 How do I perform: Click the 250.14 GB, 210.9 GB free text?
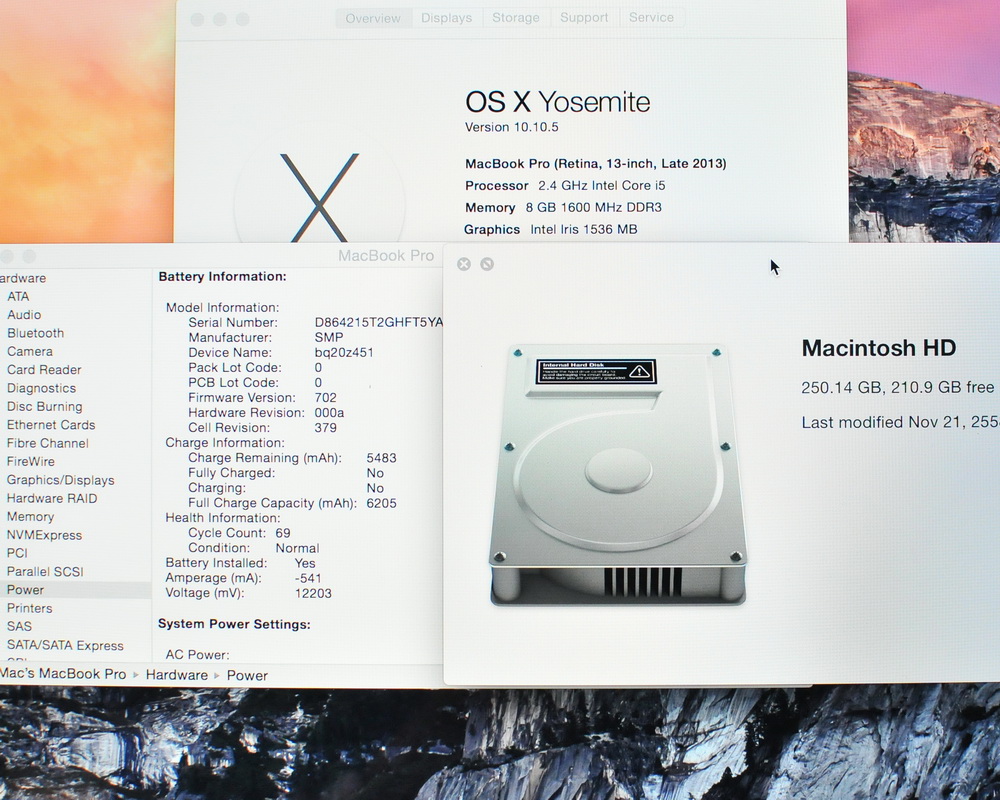click(897, 387)
